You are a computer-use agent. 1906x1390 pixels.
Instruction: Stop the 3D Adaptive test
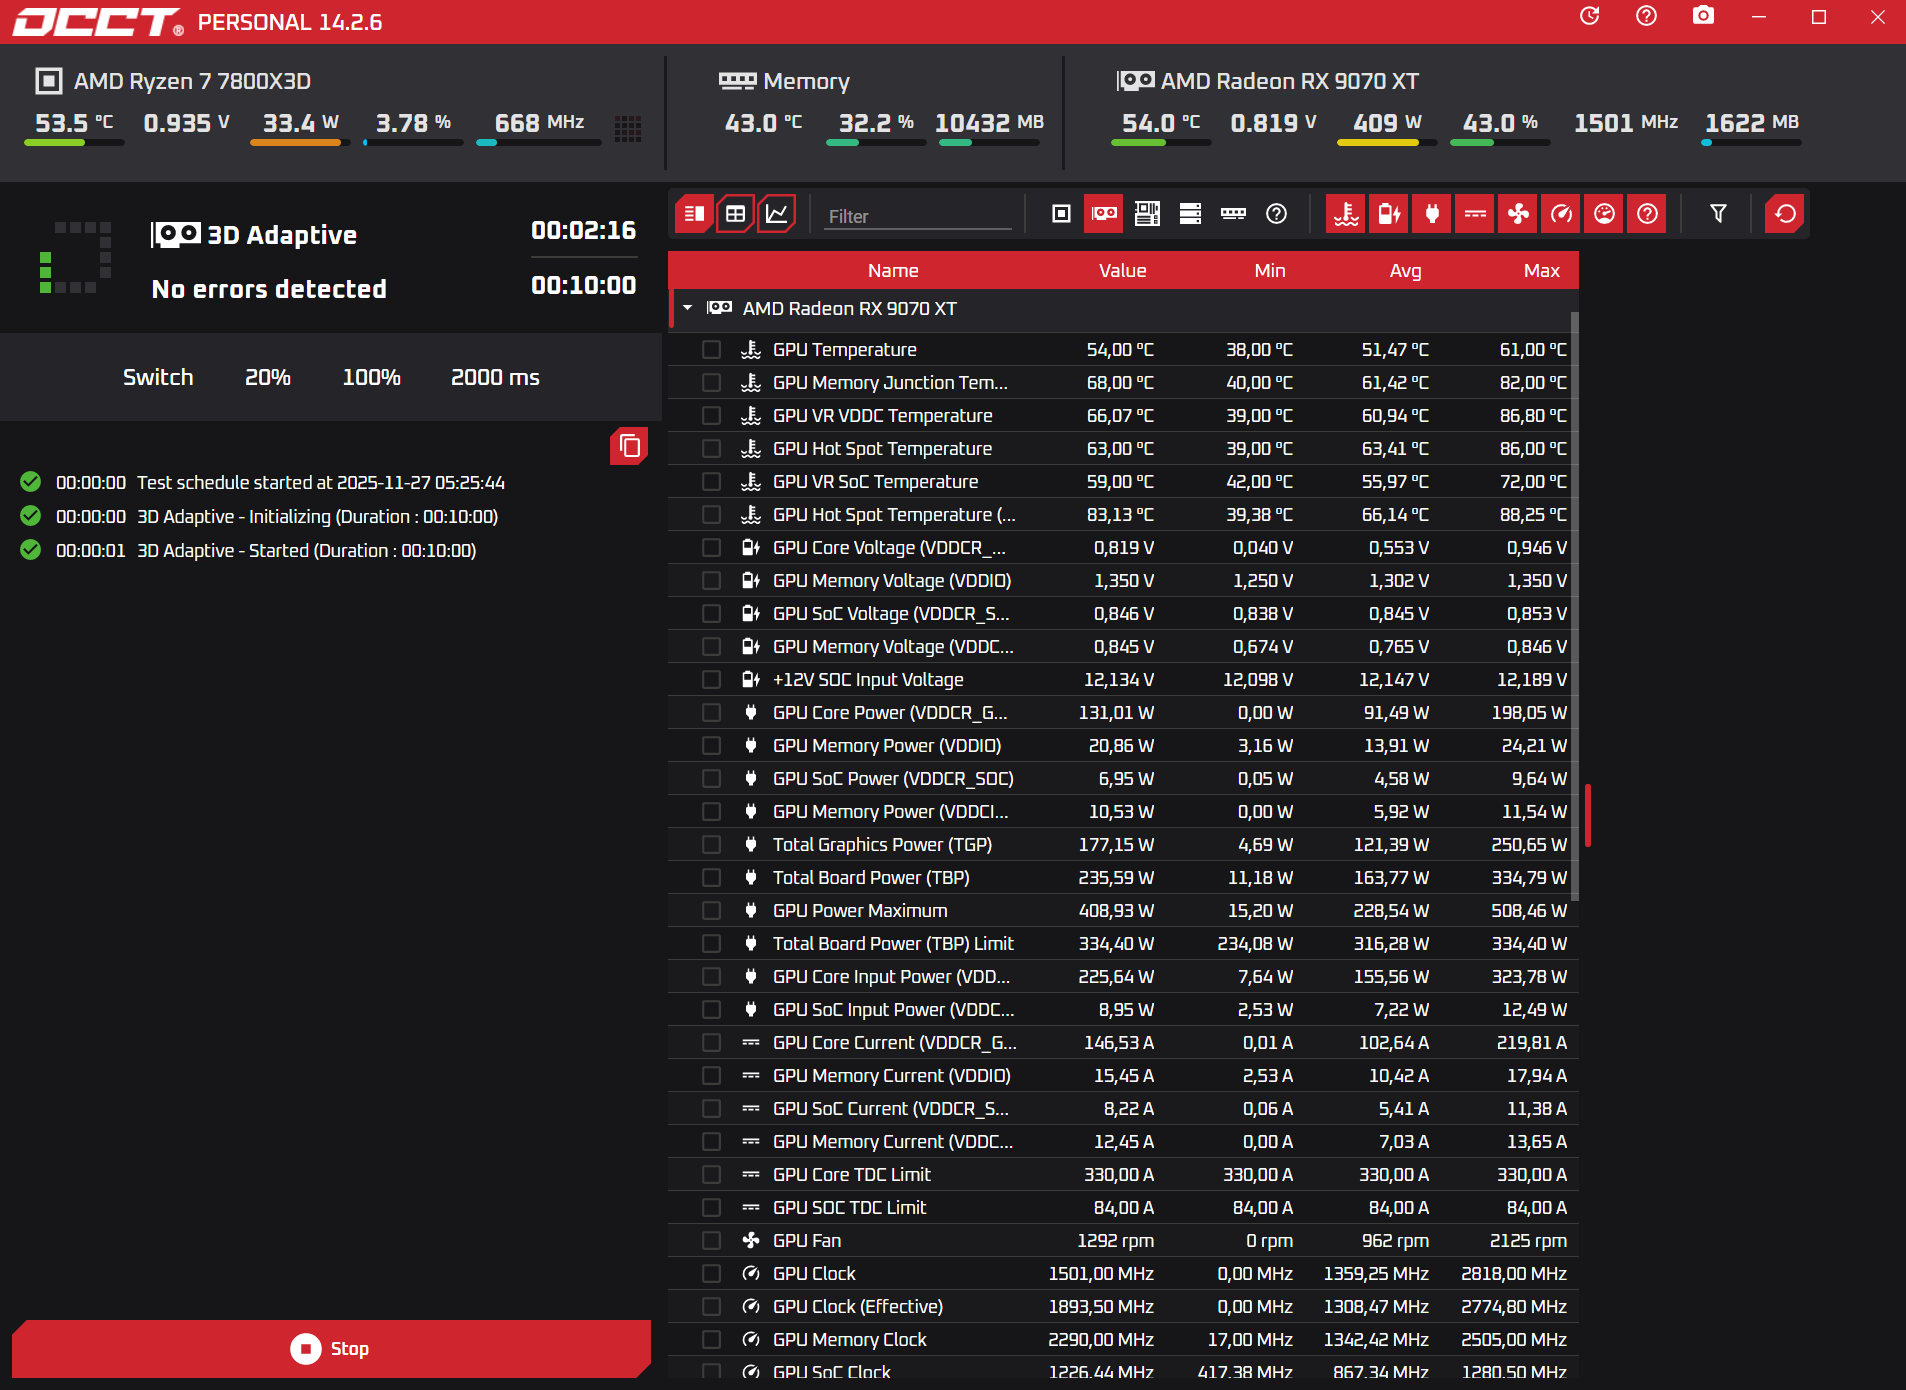[331, 1349]
